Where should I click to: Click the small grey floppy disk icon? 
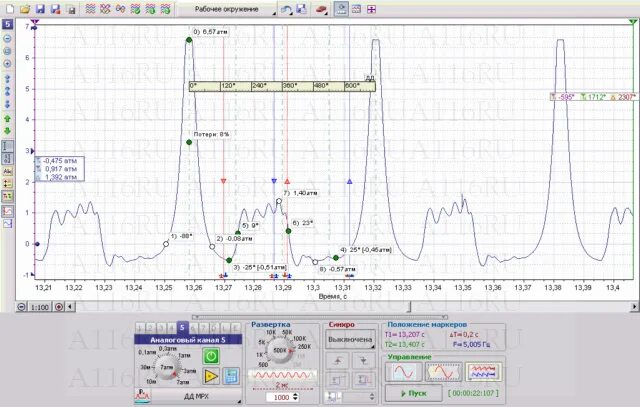tap(71, 9)
